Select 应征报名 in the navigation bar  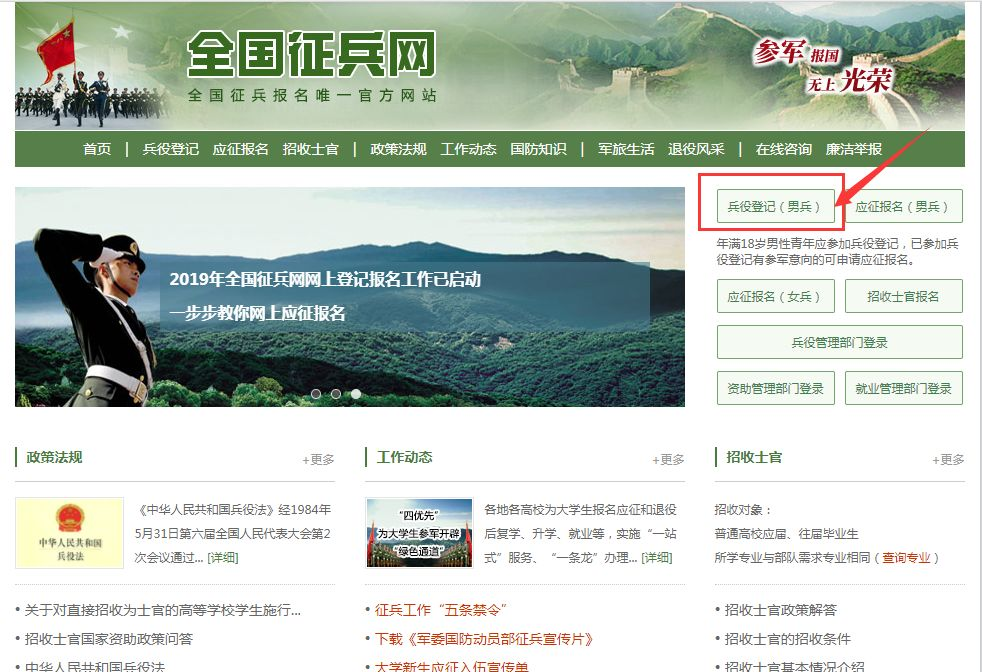coord(247,148)
